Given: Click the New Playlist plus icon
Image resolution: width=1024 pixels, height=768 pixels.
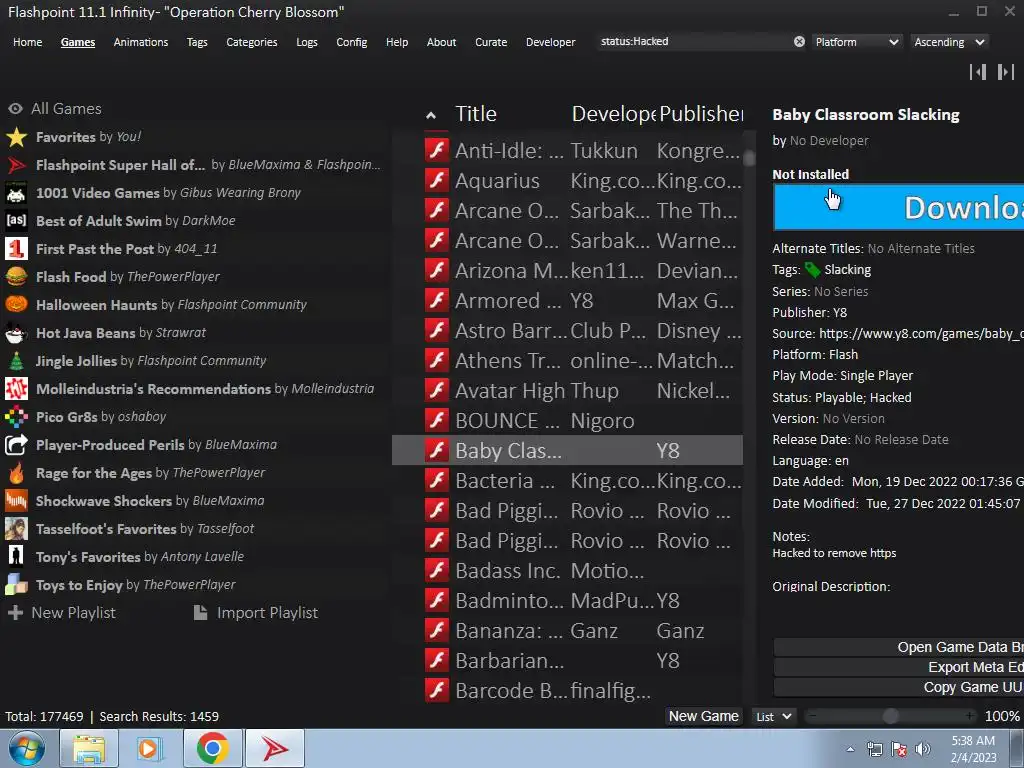Looking at the screenshot, I should tap(15, 613).
